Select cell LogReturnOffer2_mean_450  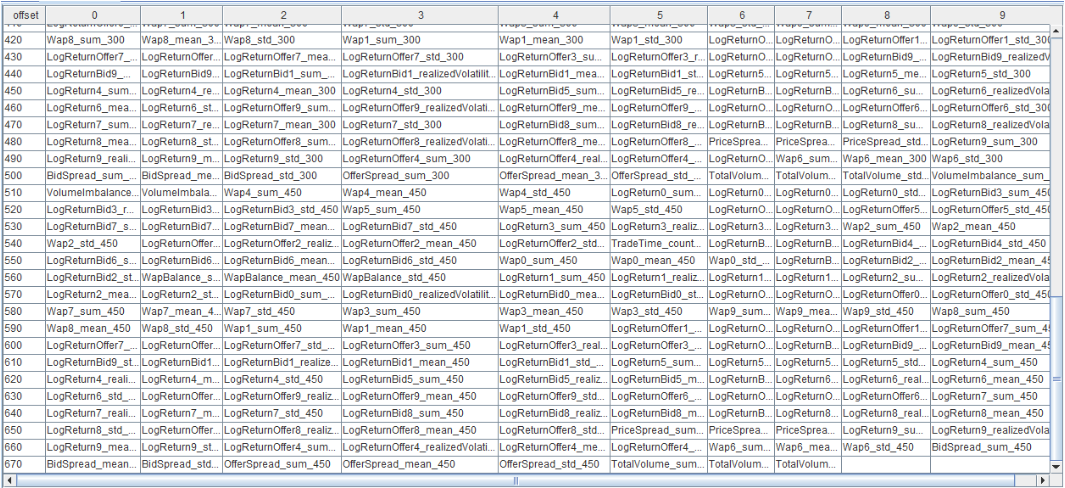click(x=419, y=243)
